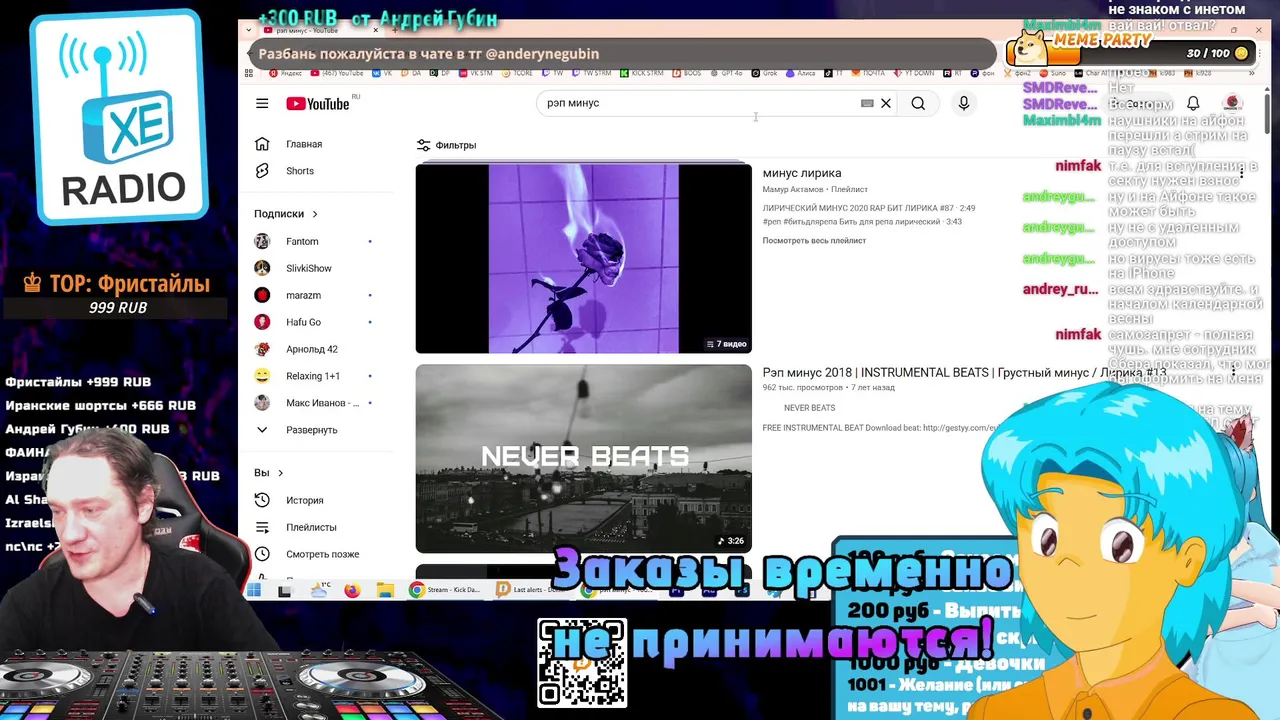Open История in the sidebar

pos(305,500)
